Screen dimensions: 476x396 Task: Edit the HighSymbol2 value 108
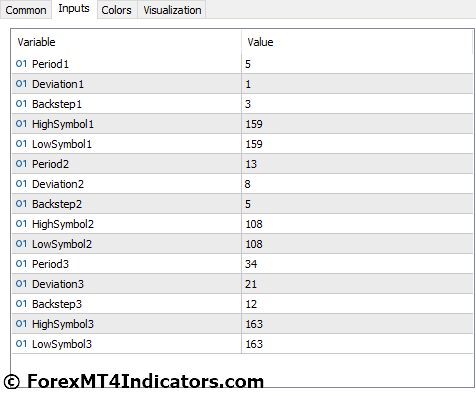click(x=357, y=224)
